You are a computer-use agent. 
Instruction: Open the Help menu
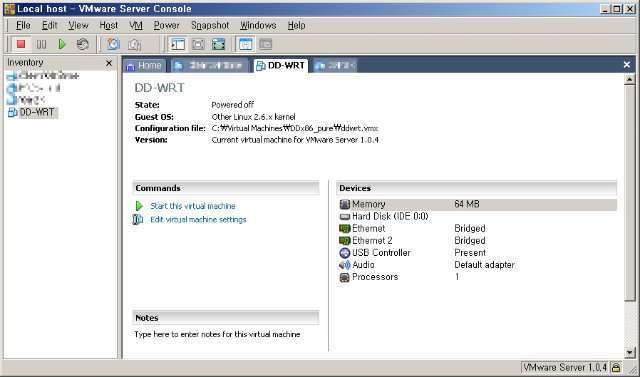(x=296, y=25)
